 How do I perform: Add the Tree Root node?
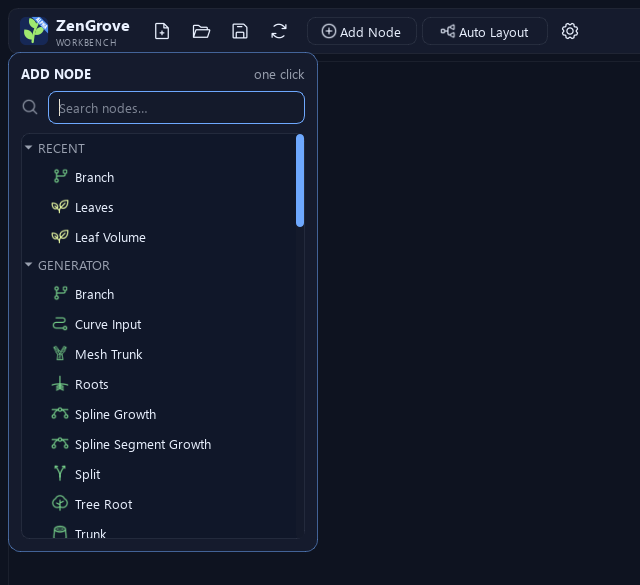click(x=104, y=504)
